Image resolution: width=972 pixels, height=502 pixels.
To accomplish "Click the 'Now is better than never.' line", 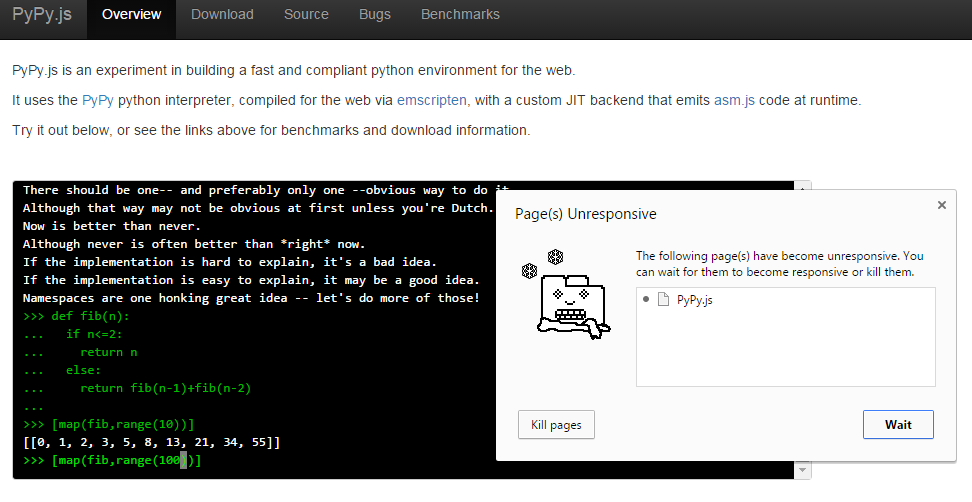I will click(112, 226).
